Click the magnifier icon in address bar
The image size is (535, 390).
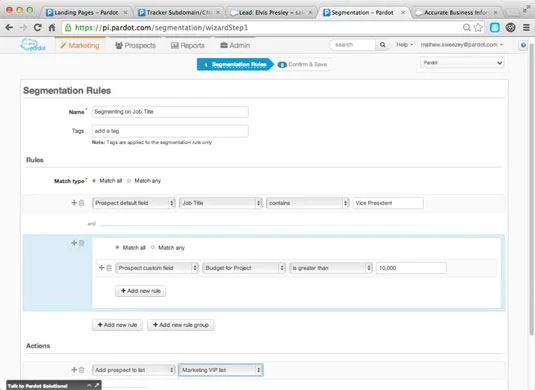tap(466, 28)
